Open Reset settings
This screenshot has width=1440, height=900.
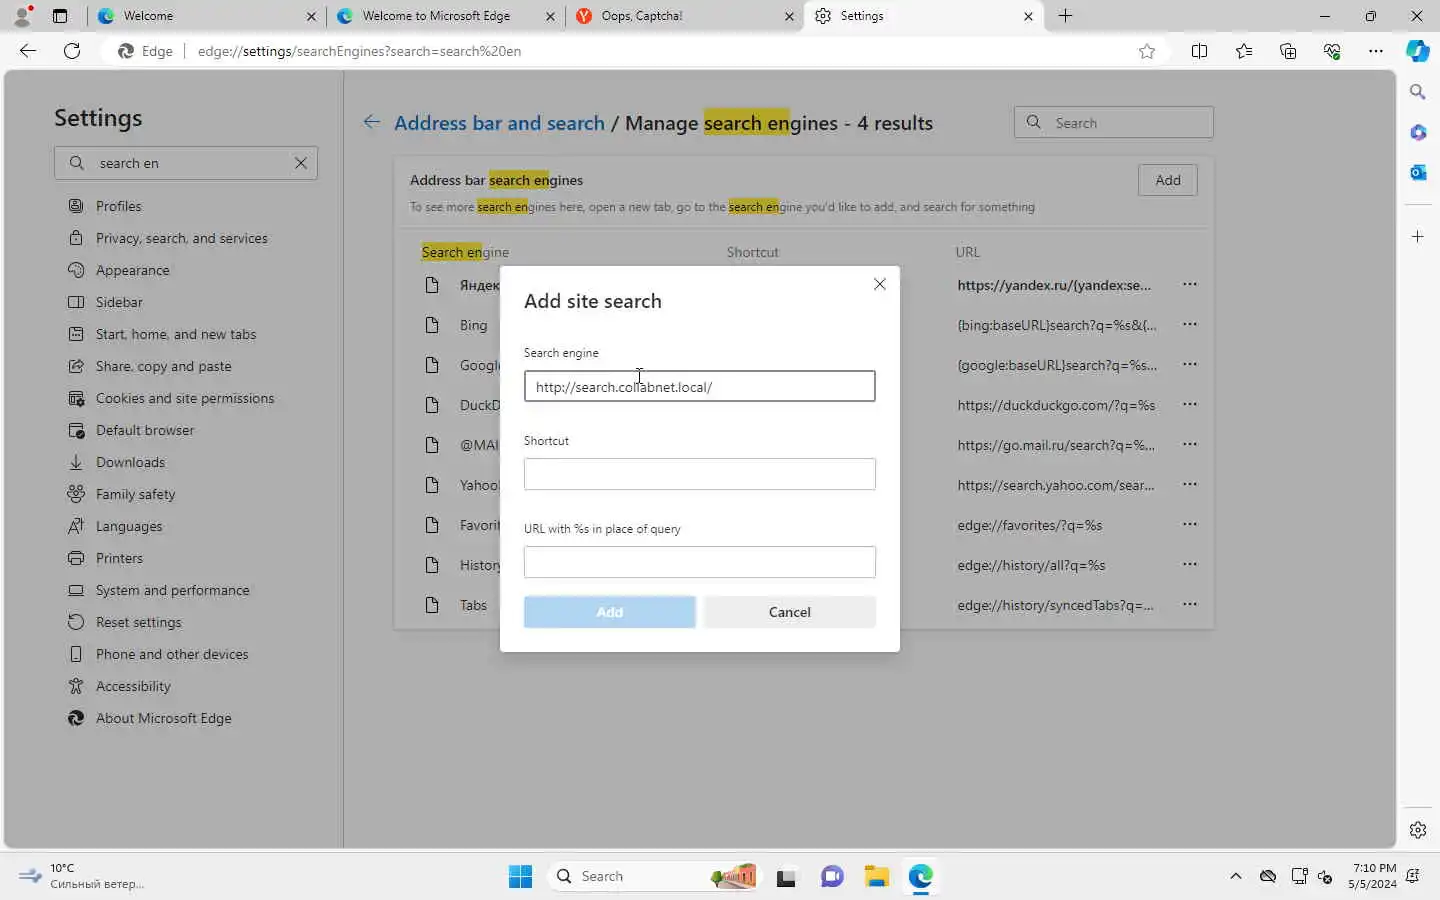coord(138,622)
